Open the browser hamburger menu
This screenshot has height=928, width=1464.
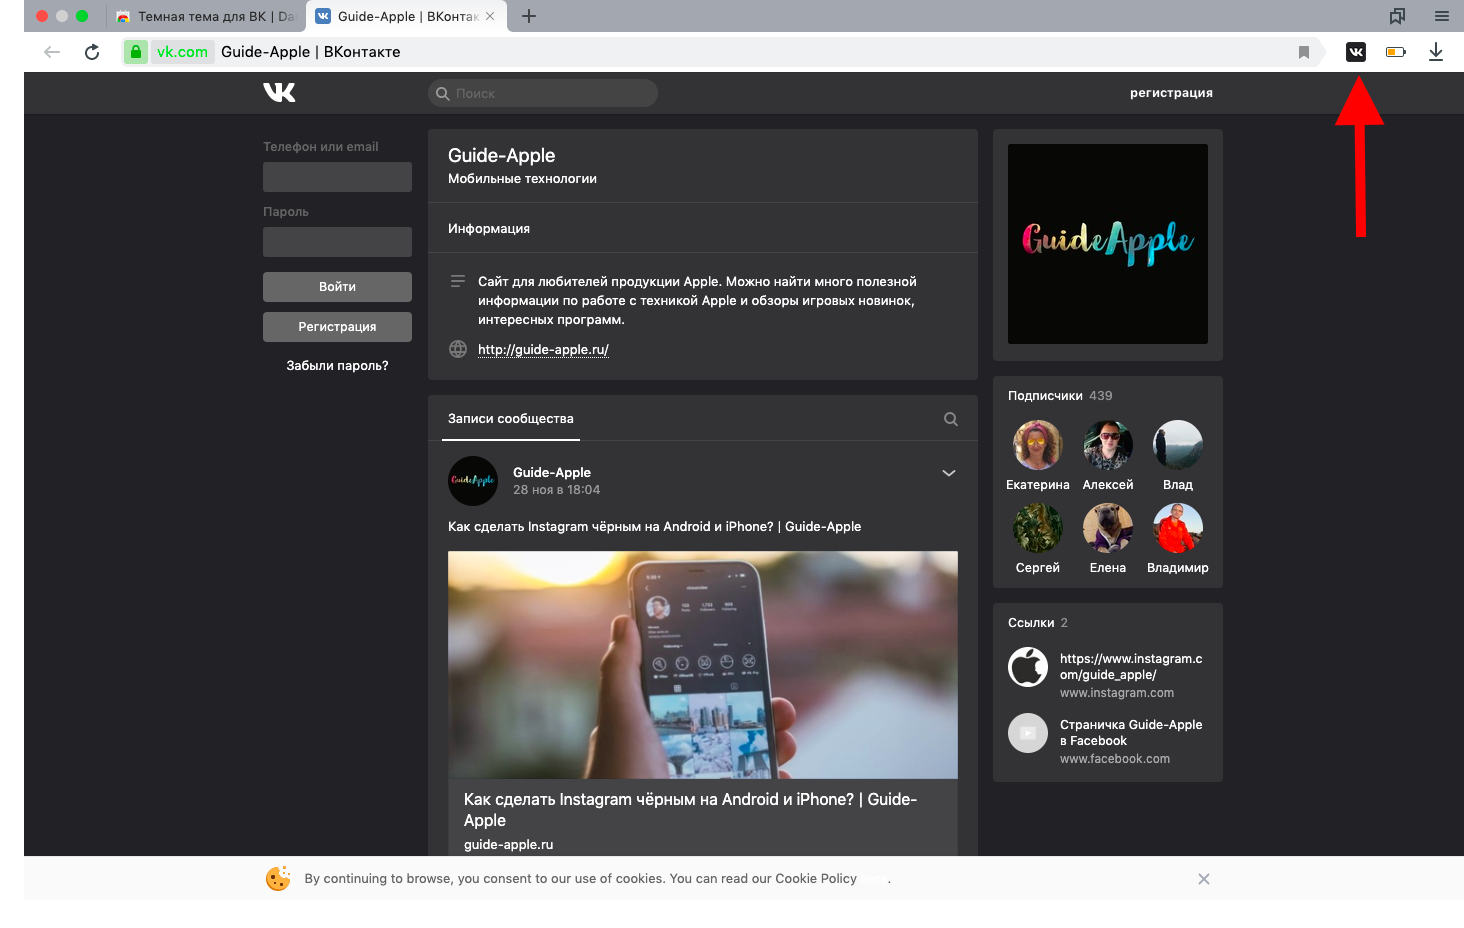coord(1442,16)
